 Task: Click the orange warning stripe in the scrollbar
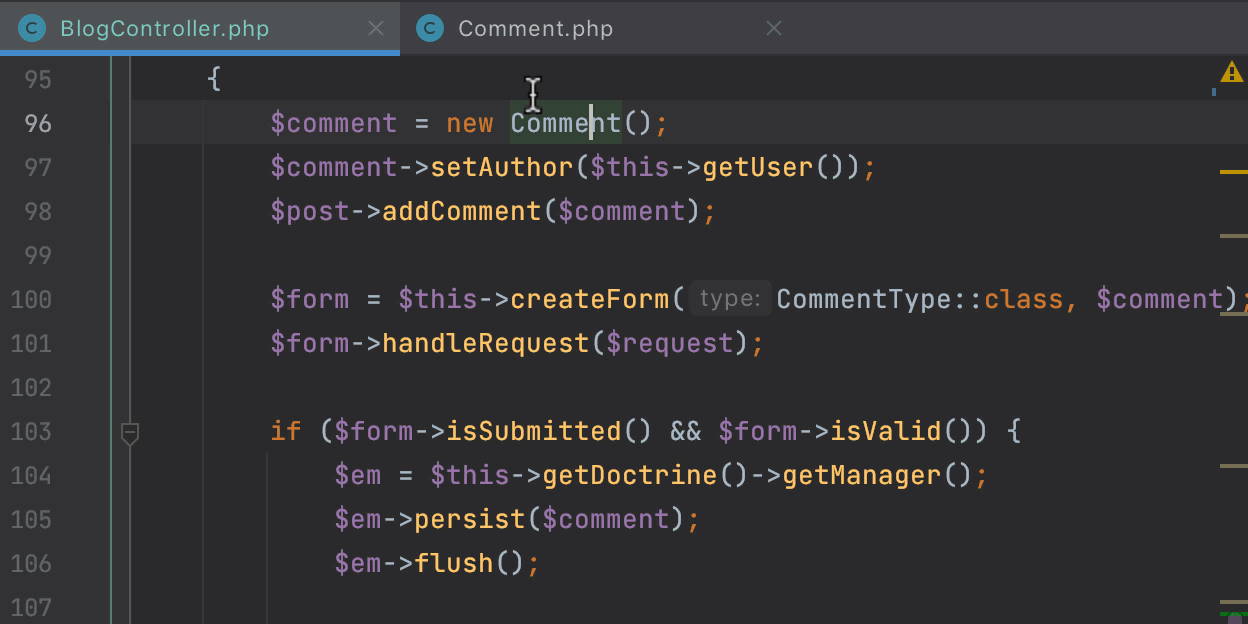[x=1233, y=172]
